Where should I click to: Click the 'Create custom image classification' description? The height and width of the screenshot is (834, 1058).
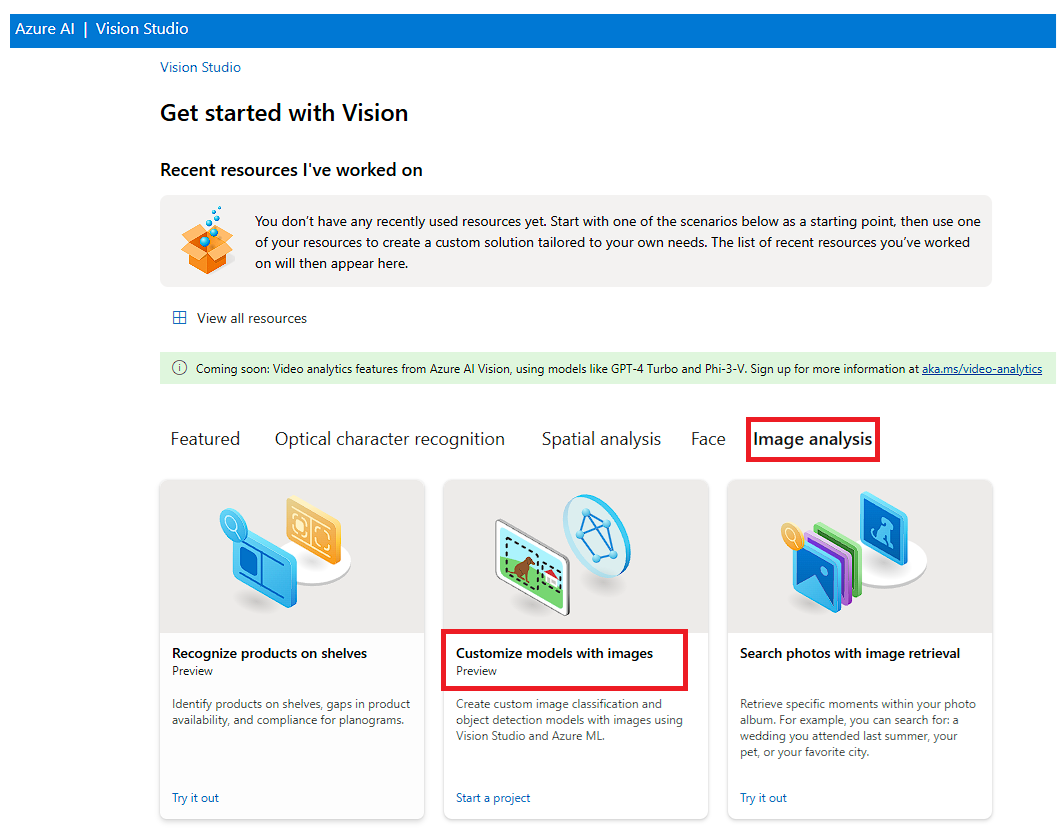[569, 720]
